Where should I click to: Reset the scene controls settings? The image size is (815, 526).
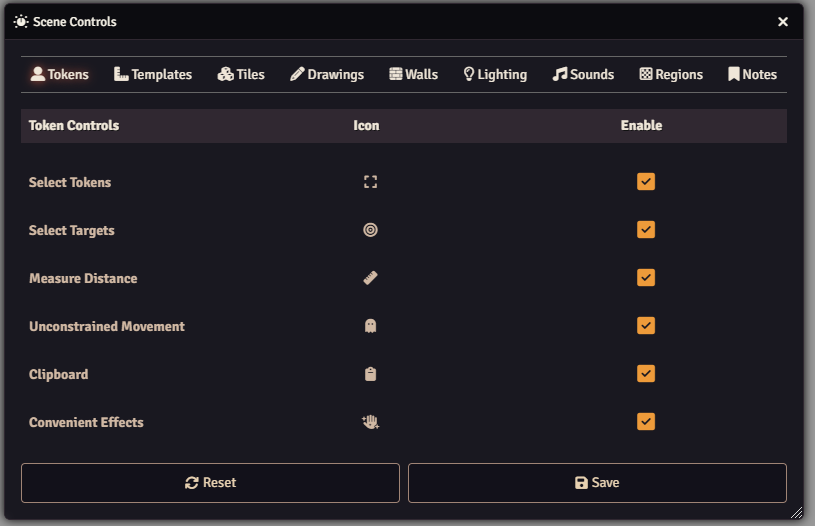tap(211, 483)
